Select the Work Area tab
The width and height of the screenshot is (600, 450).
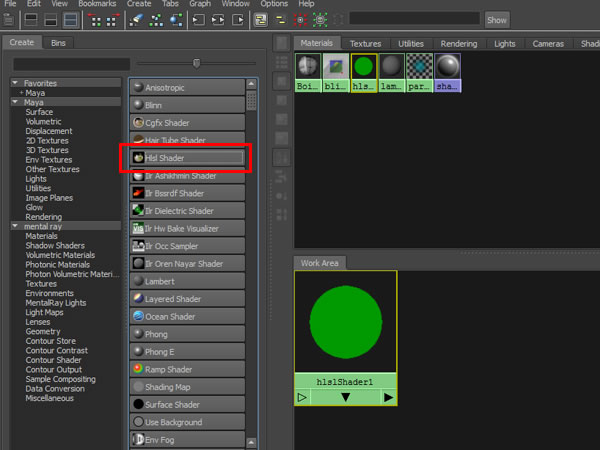coord(320,263)
